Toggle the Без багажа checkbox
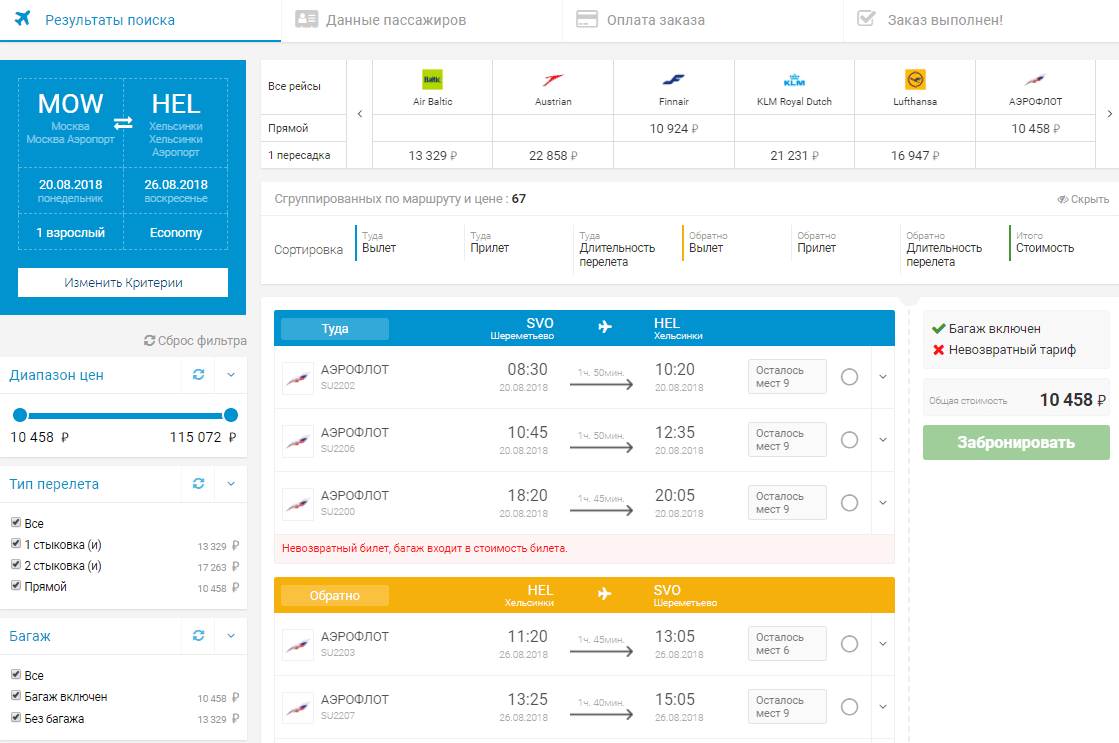The height and width of the screenshot is (743, 1119). [x=16, y=717]
